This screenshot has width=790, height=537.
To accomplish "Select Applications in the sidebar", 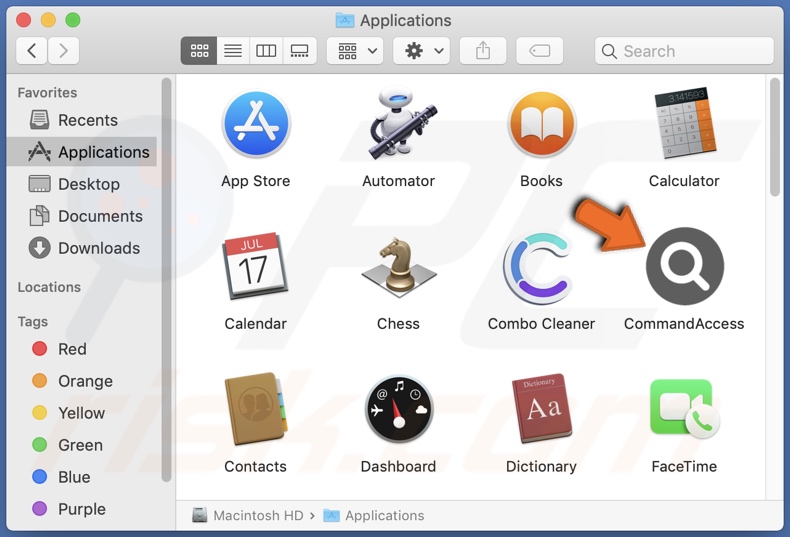I will coord(82,152).
